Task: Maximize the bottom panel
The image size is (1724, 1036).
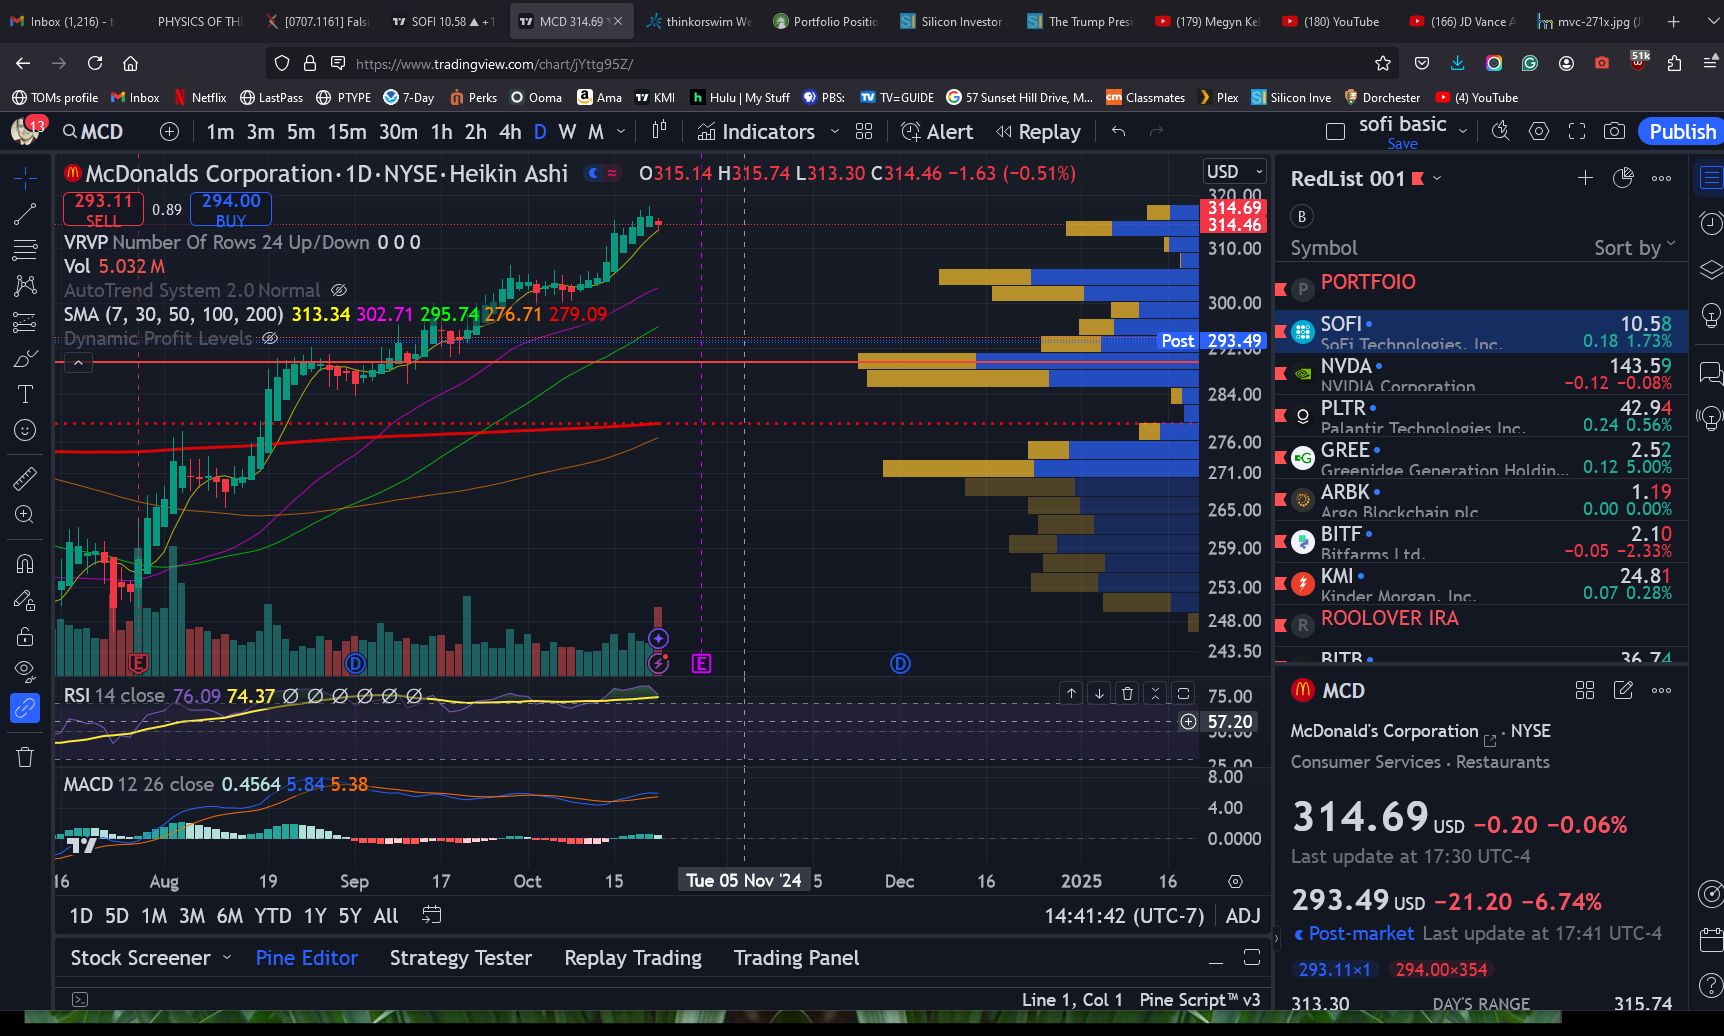Action: click(x=1251, y=958)
